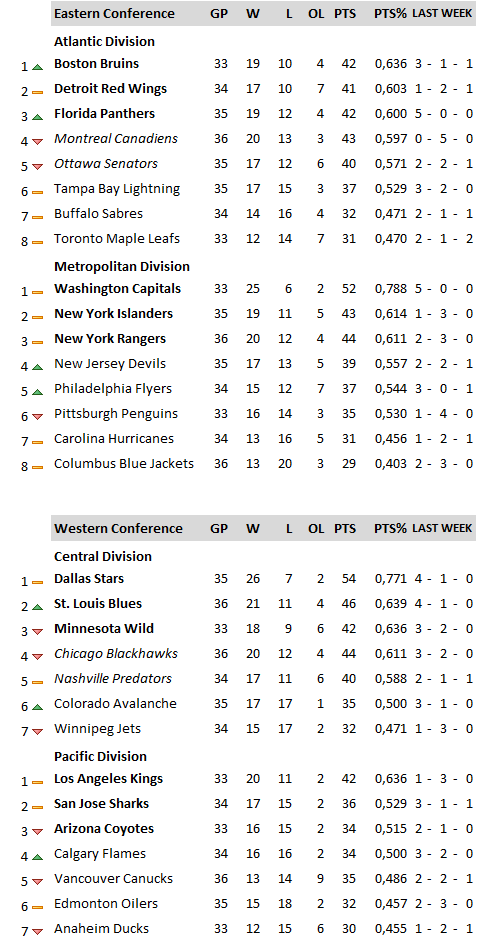Click the Chicago Blackhawks team name

pyautogui.click(x=116, y=654)
